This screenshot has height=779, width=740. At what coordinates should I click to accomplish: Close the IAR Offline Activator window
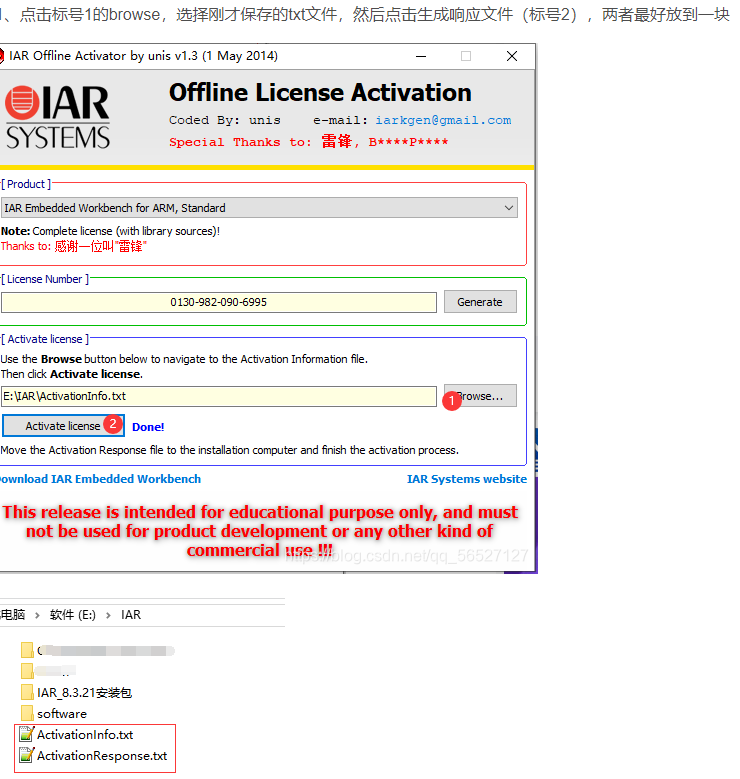click(512, 56)
